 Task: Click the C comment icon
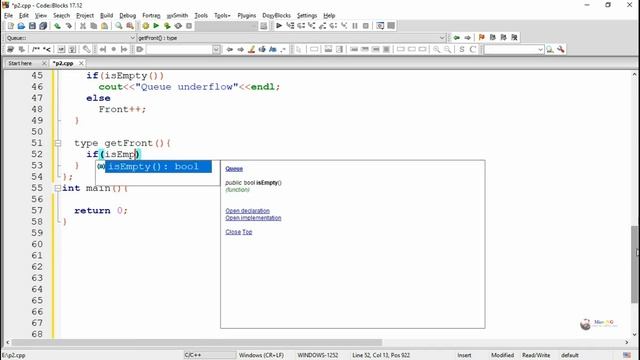click(x=473, y=49)
